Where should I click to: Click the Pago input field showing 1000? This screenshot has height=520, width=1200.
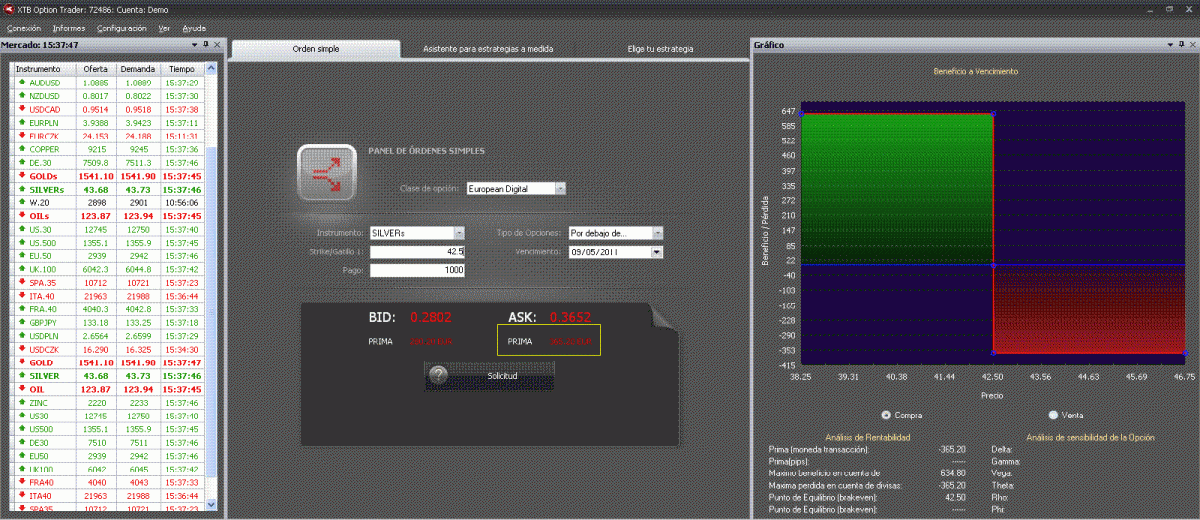click(418, 271)
